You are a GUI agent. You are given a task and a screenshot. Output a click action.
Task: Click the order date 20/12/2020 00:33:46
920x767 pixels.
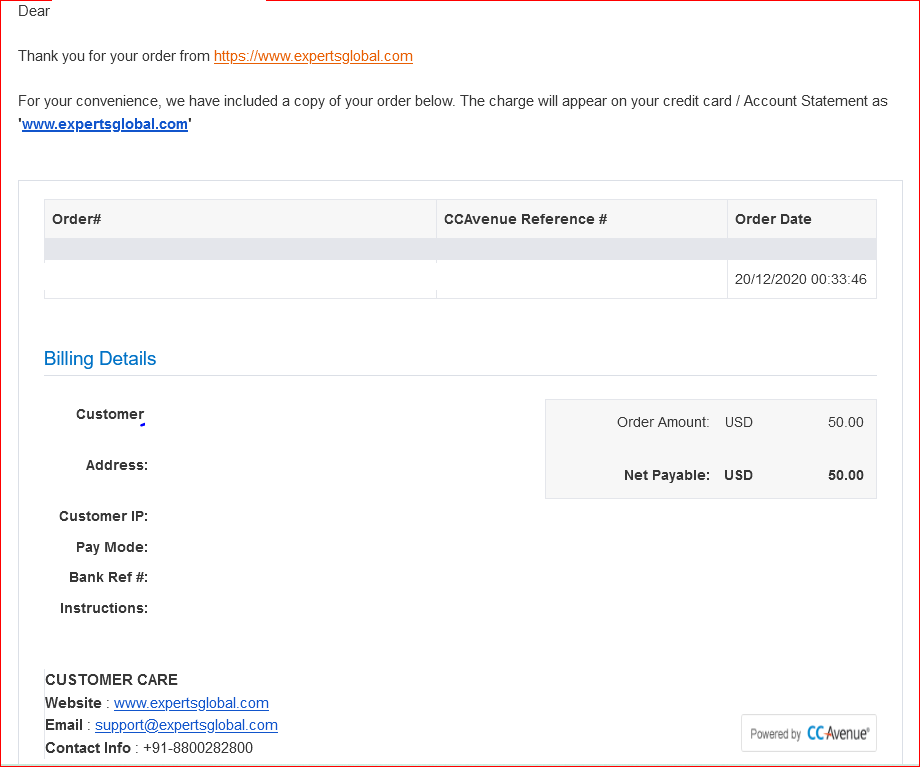pos(800,279)
